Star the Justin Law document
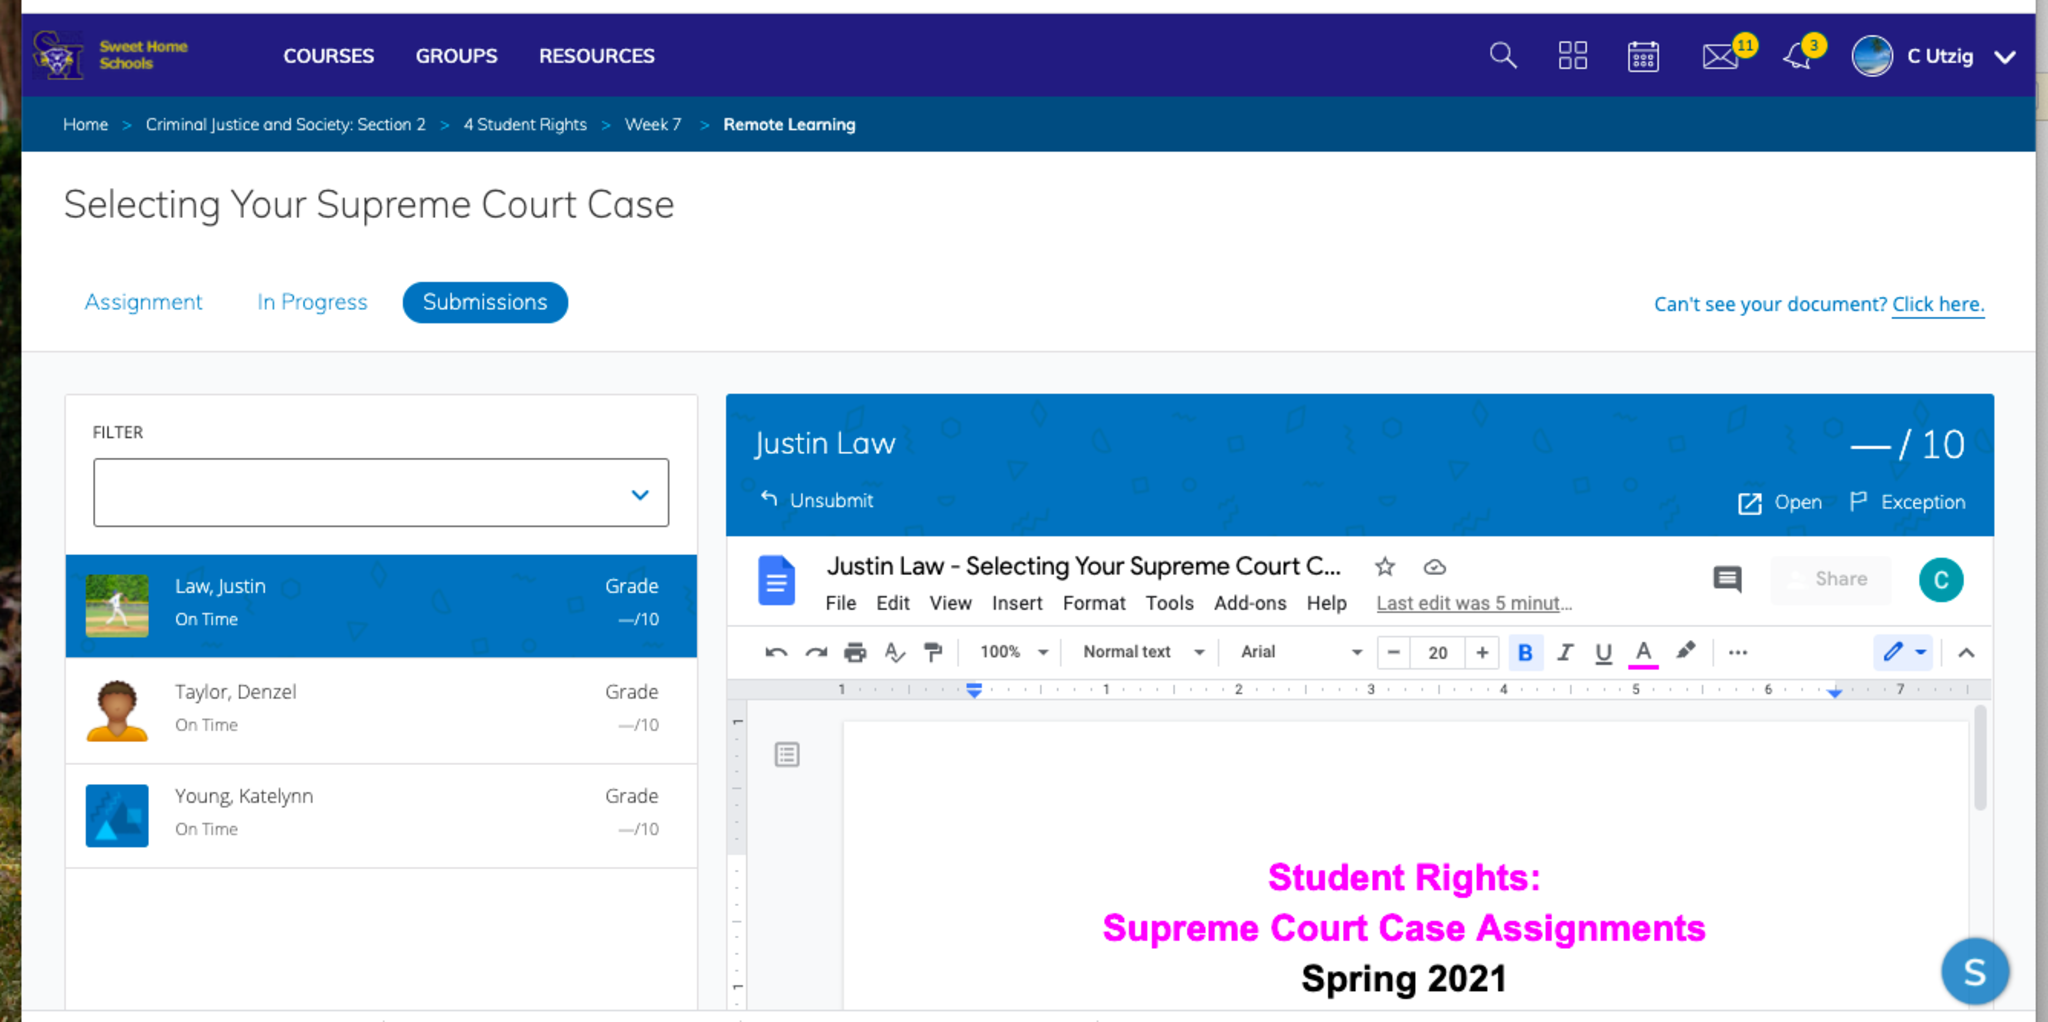 1385,567
